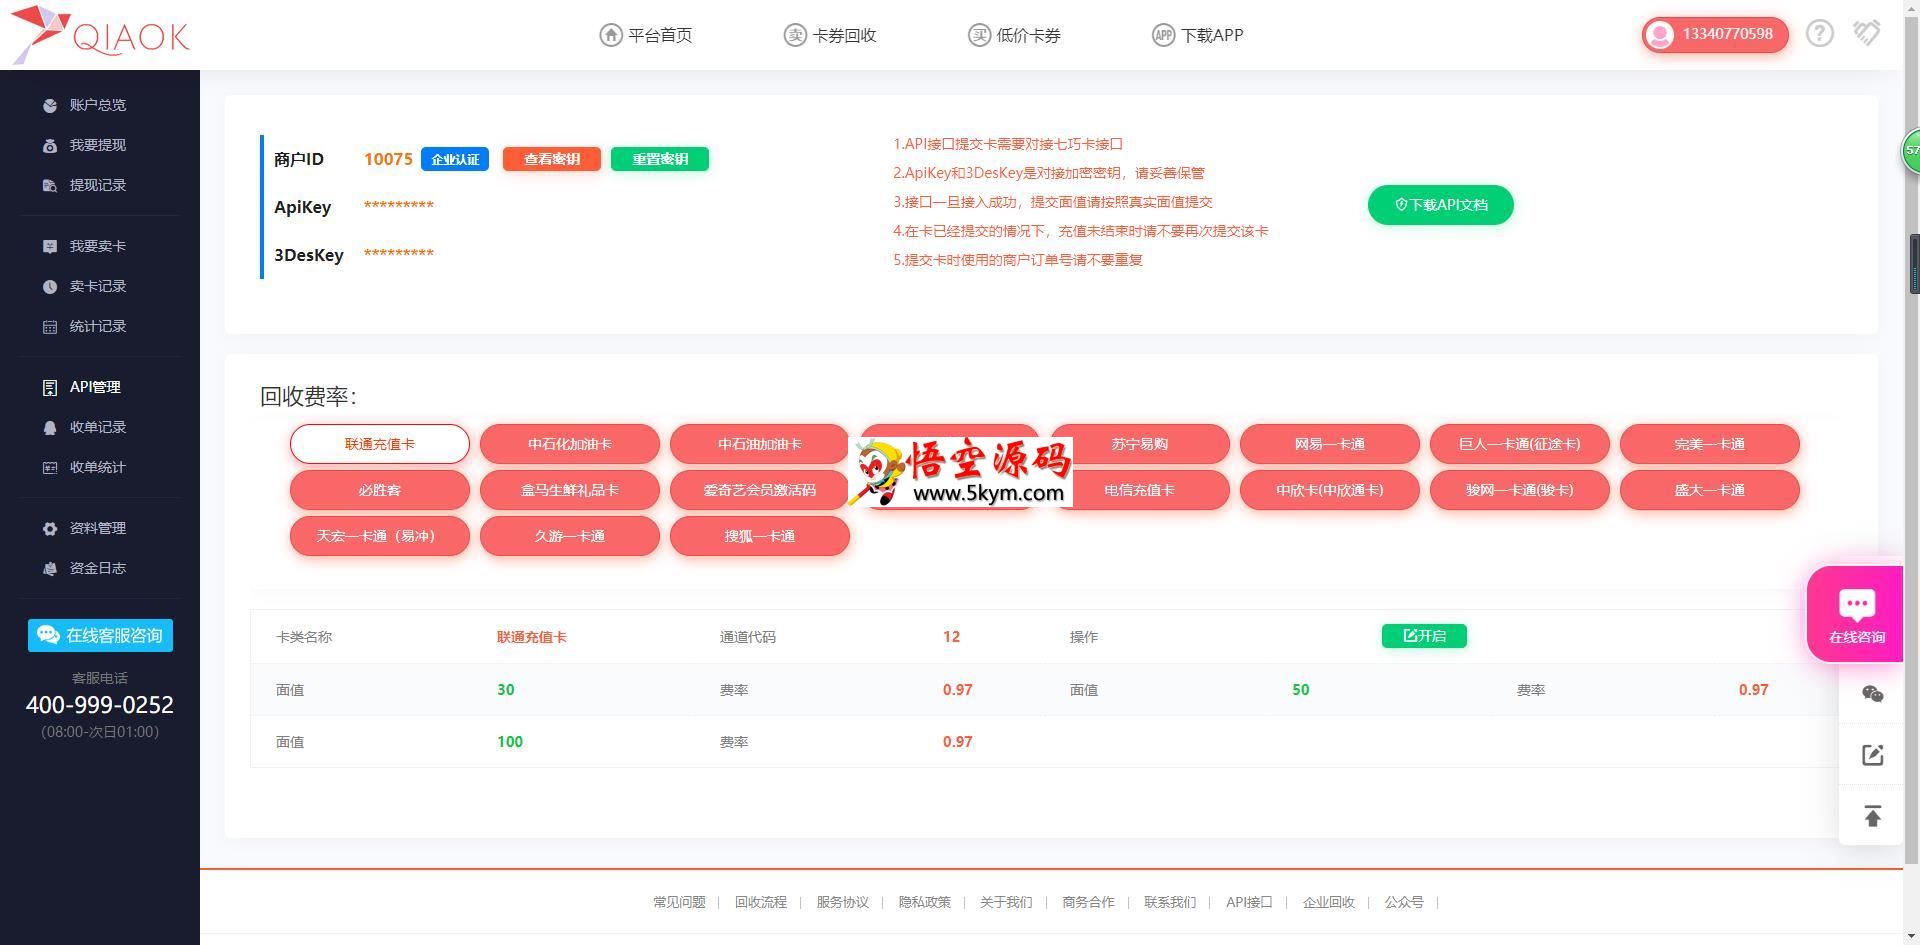Select the 网易一卡通 card type
This screenshot has height=945, width=1920.
point(1330,444)
